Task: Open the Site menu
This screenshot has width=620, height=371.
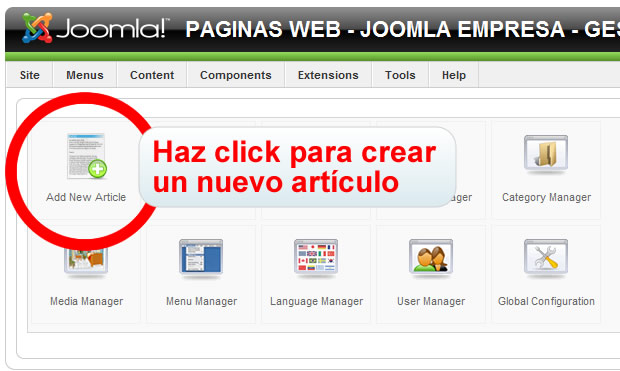Action: tap(30, 75)
